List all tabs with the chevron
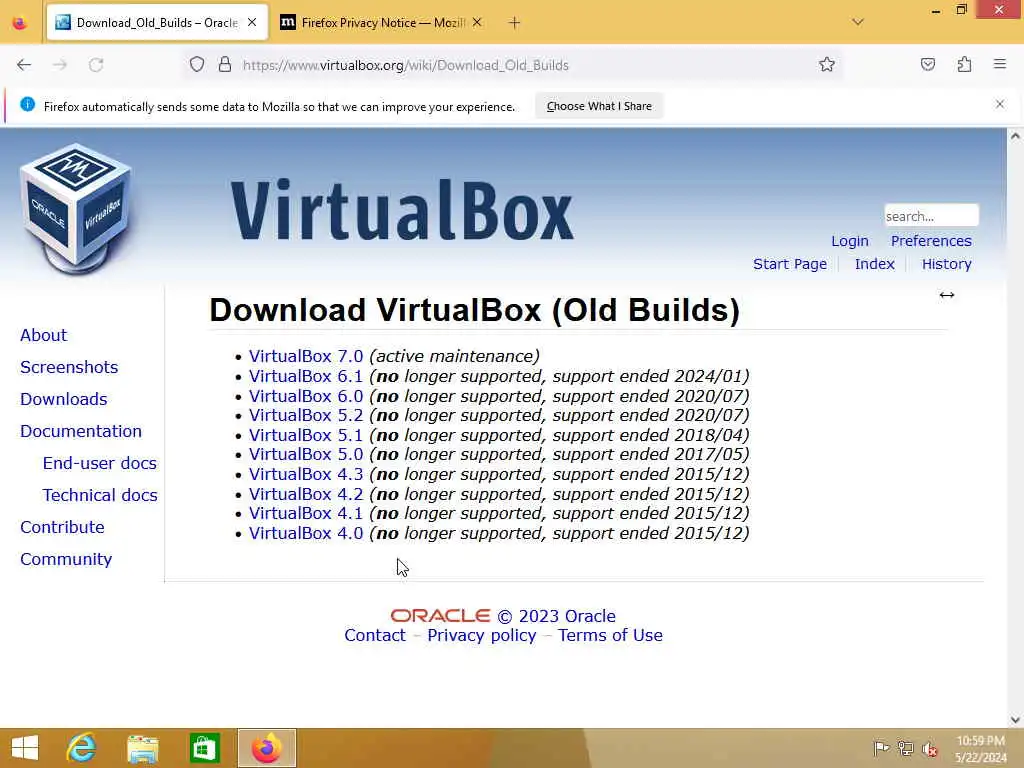Viewport: 1024px width, 768px height. (x=858, y=22)
